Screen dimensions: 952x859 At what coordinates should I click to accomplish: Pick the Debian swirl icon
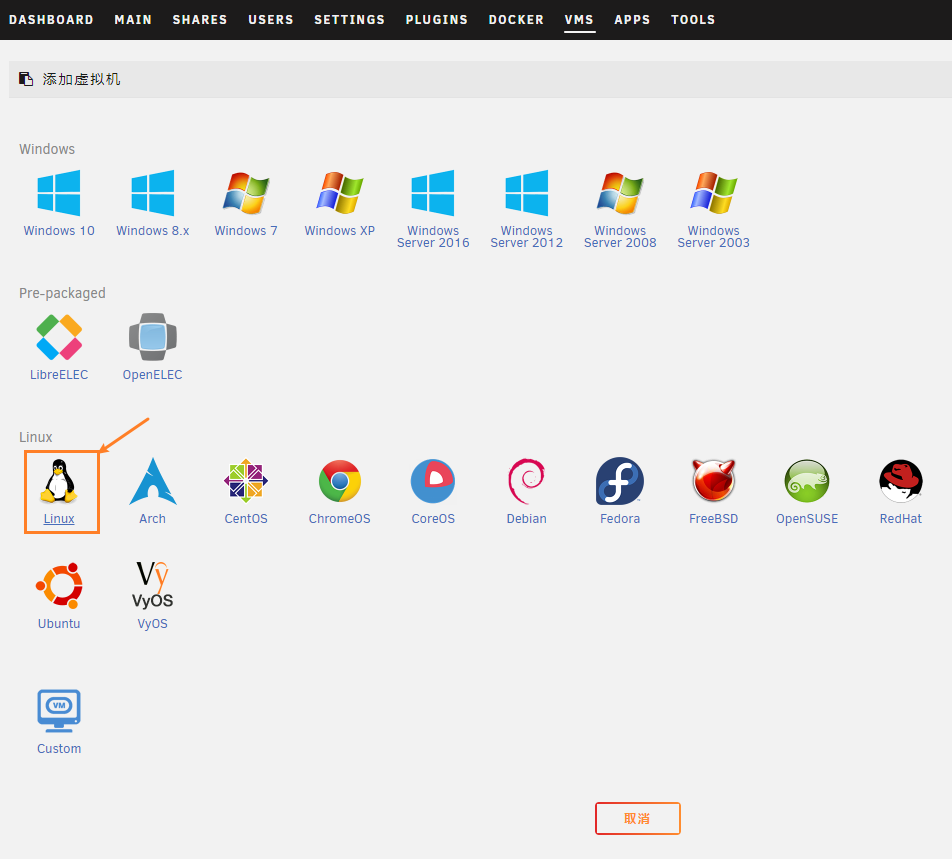[526, 481]
